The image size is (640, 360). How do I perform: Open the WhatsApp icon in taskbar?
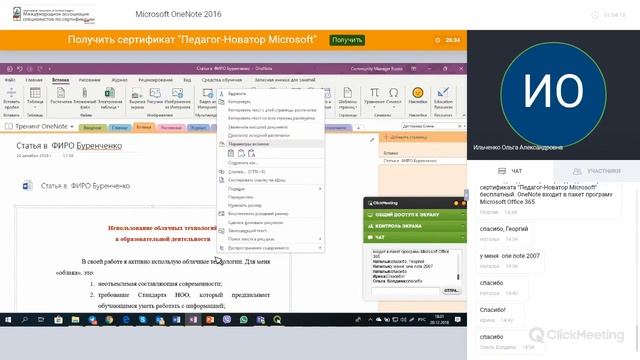coord(244,320)
